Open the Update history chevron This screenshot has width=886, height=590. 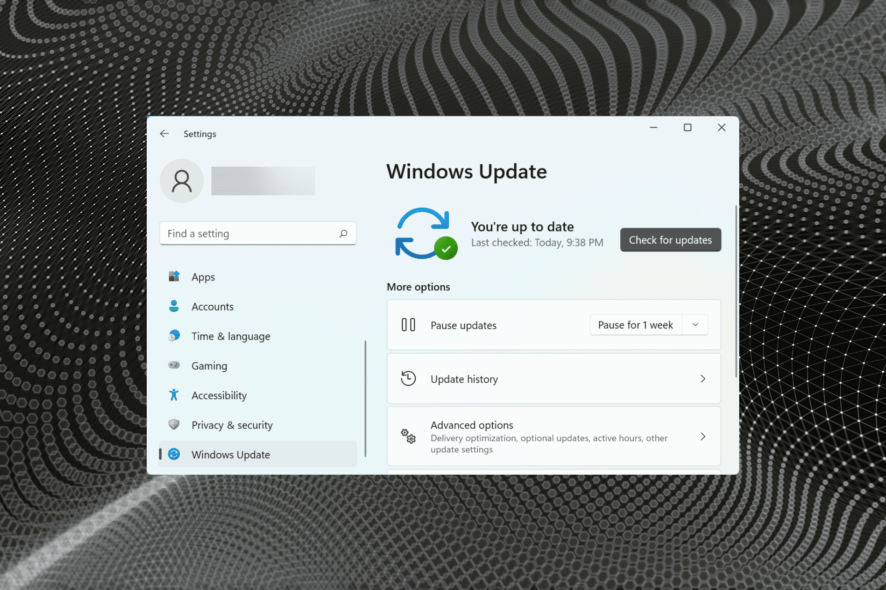[x=703, y=379]
